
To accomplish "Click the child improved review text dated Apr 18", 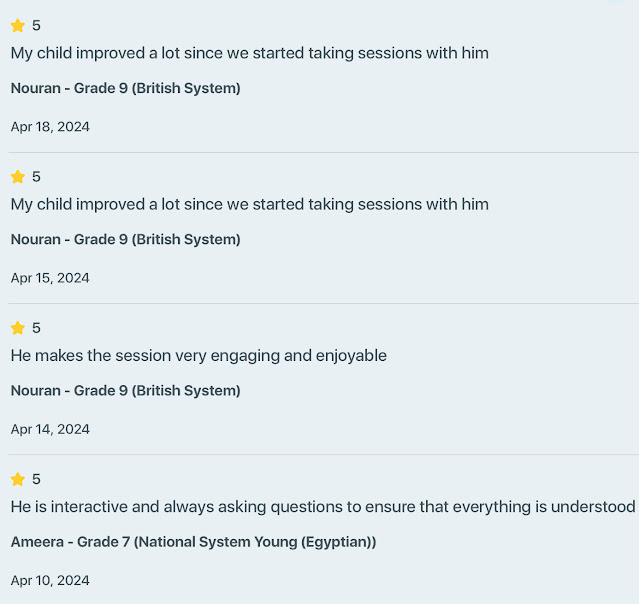I will point(249,53).
